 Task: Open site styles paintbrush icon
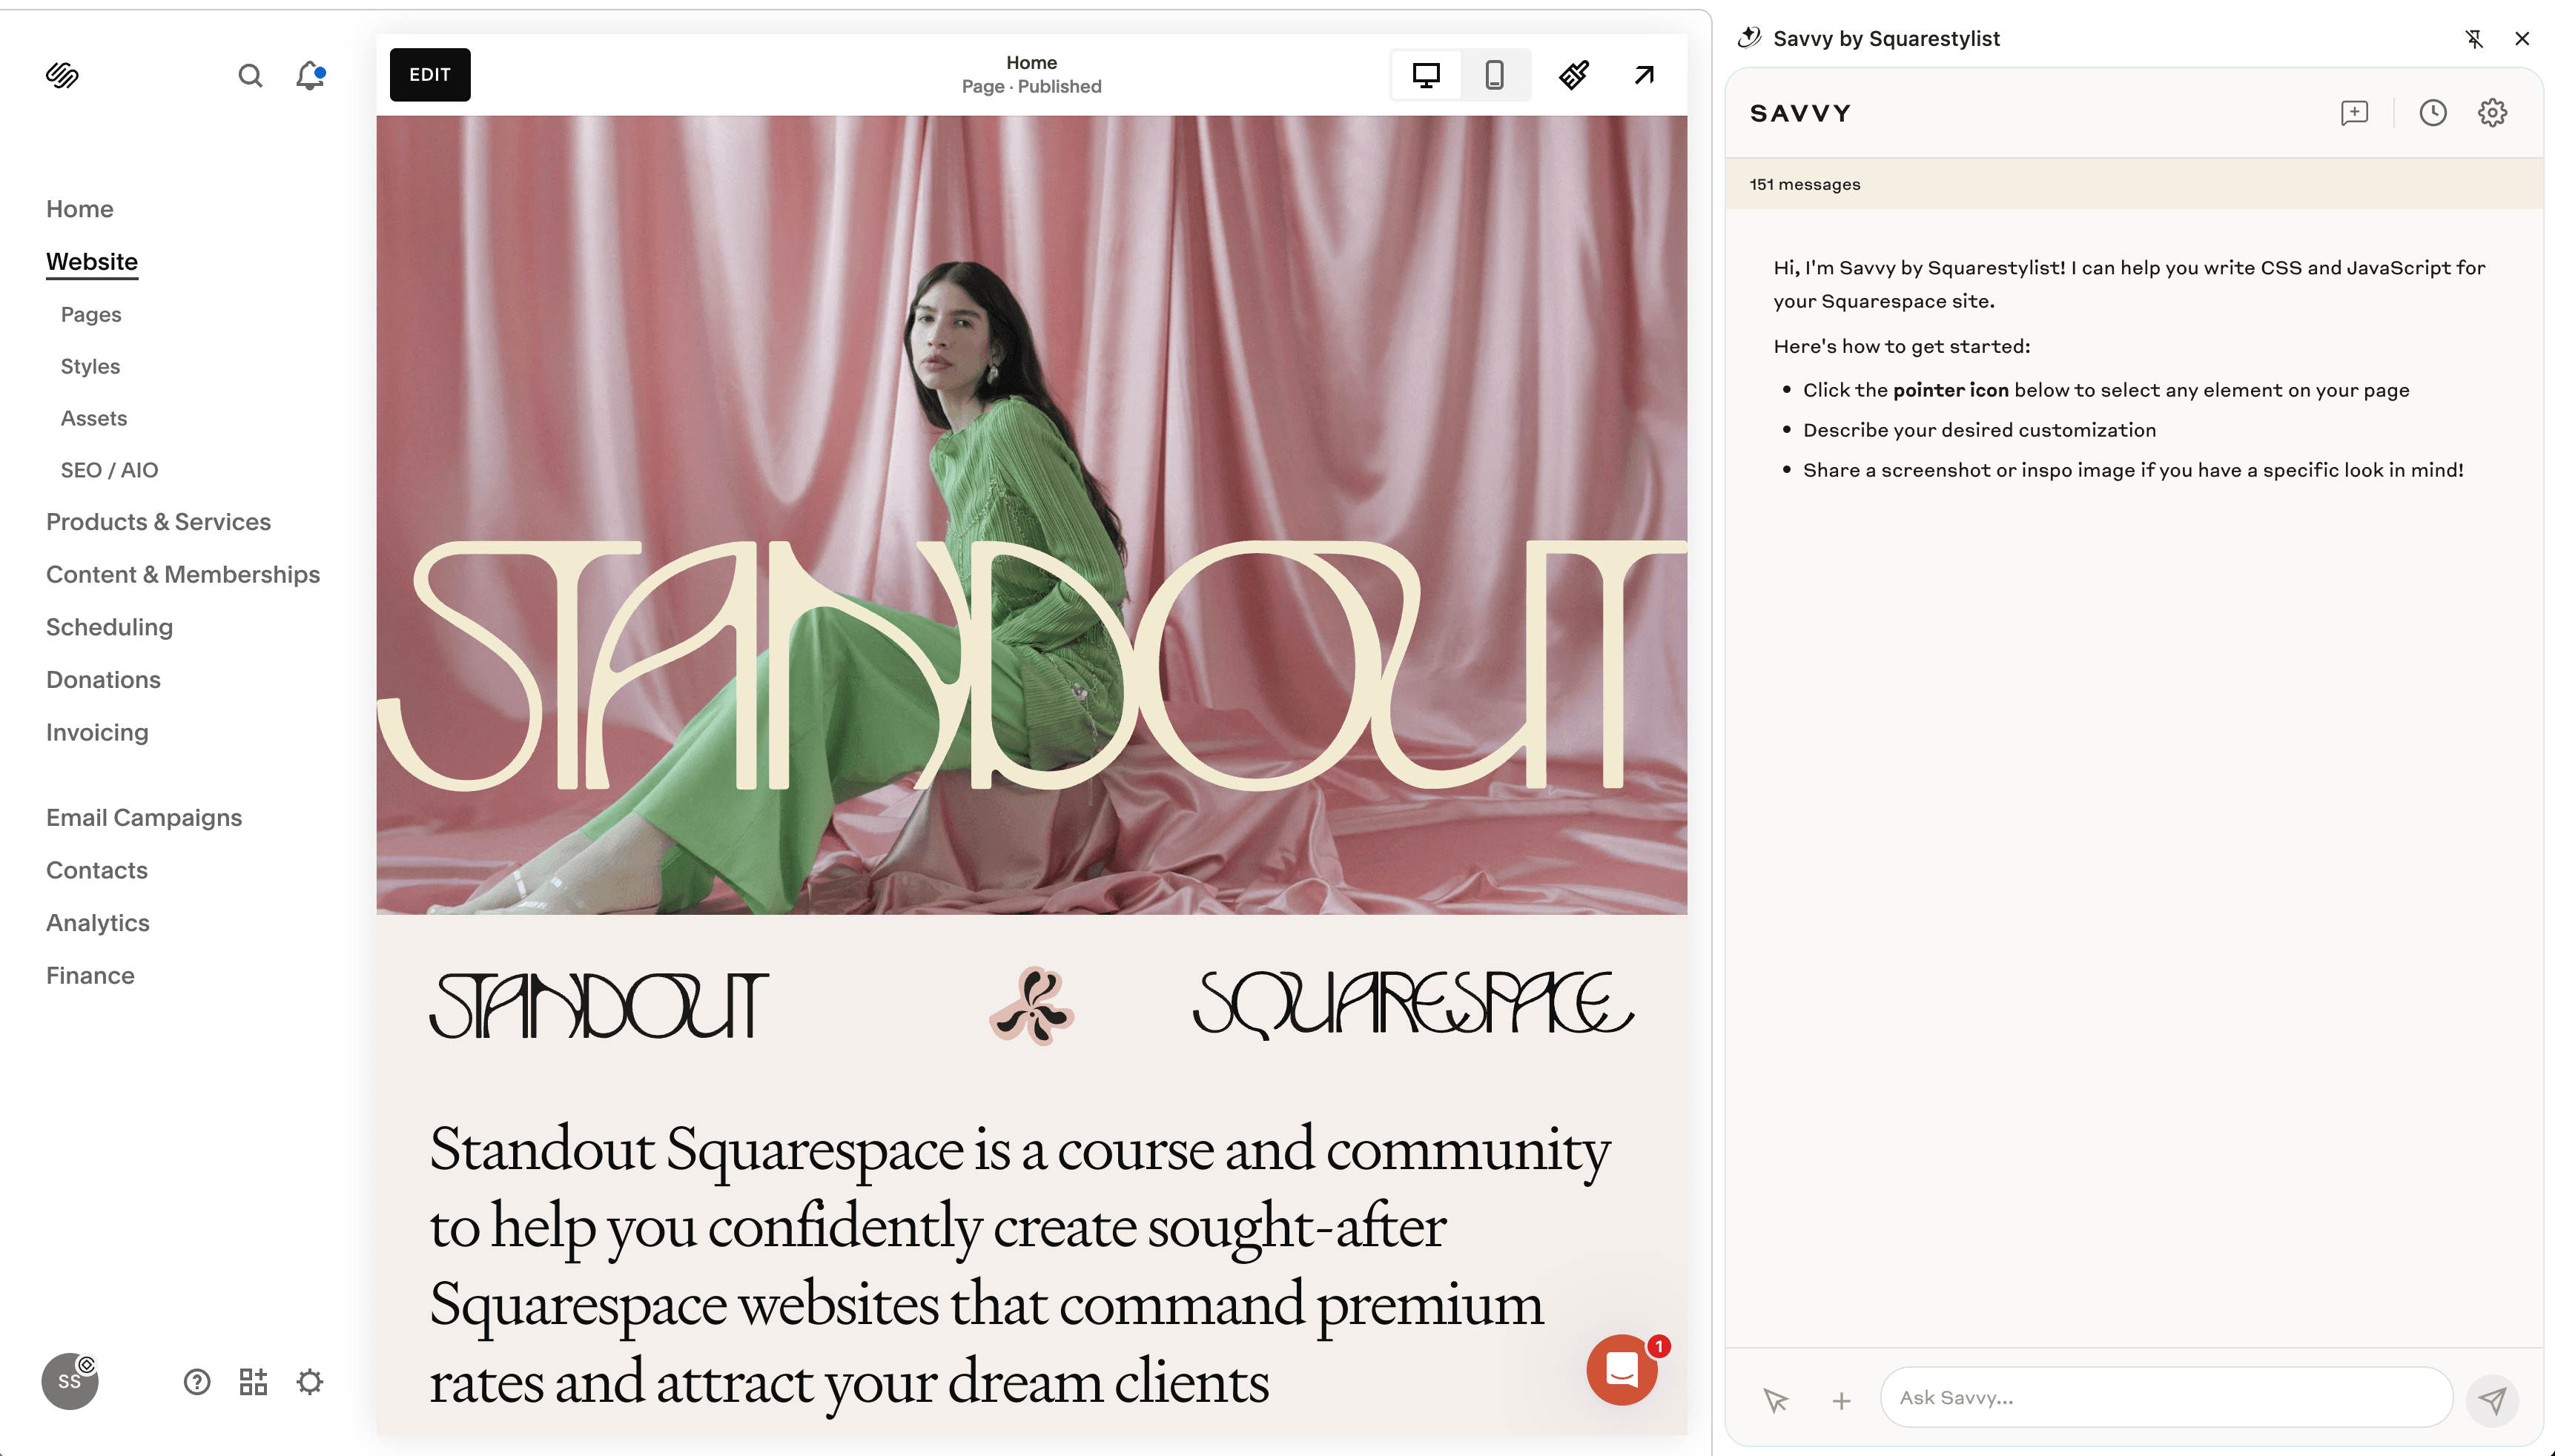coord(1574,75)
